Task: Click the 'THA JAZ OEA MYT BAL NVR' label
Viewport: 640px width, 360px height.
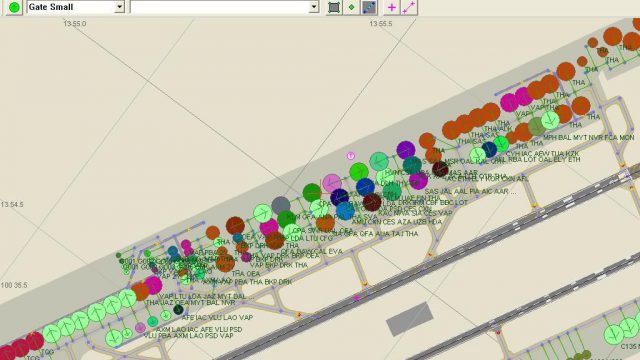Action: pos(190,303)
